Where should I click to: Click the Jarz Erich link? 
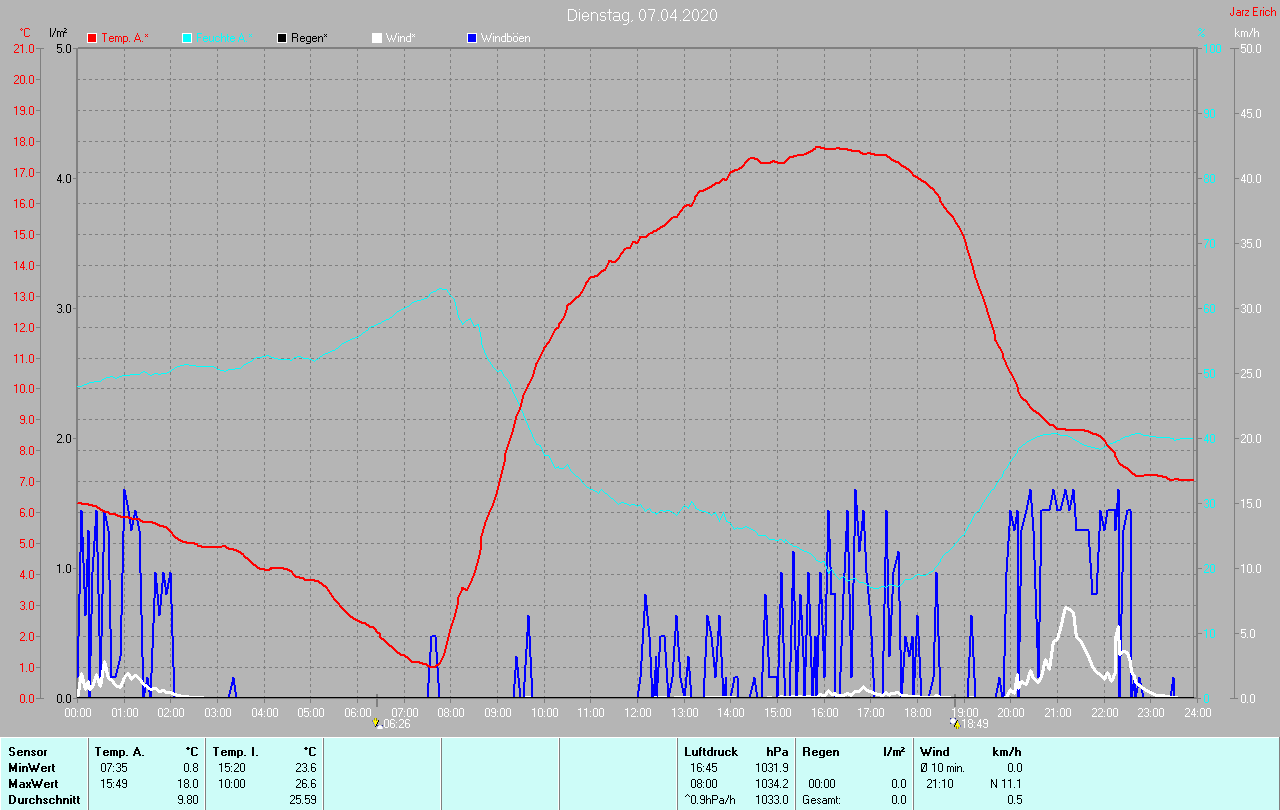pyautogui.click(x=1252, y=12)
